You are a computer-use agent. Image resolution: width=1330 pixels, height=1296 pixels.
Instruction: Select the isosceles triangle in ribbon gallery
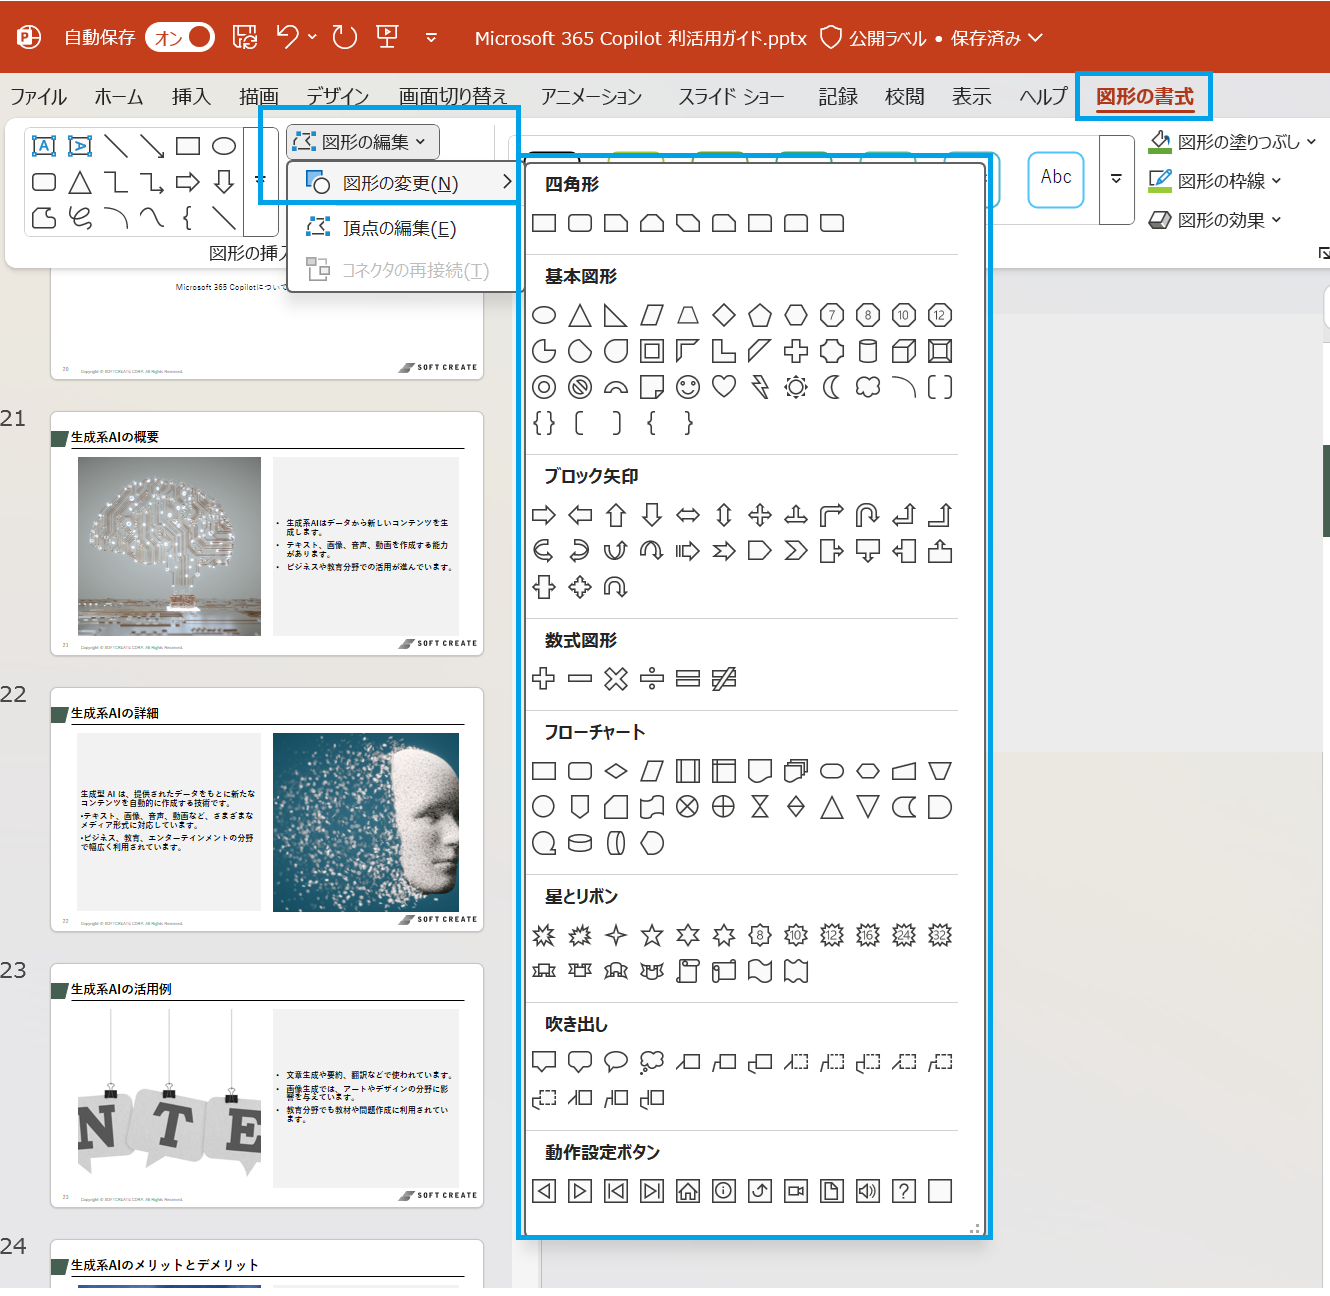[x=80, y=182]
